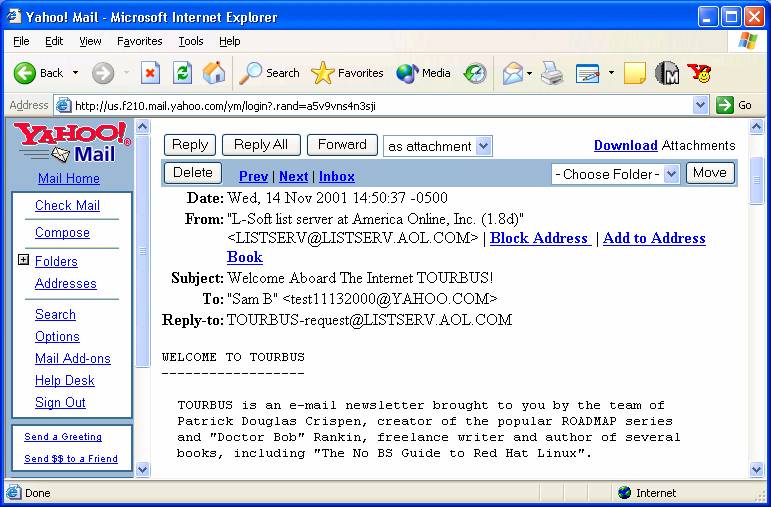Image resolution: width=771 pixels, height=507 pixels.
Task: Go to the Prev message link
Action: 253,176
